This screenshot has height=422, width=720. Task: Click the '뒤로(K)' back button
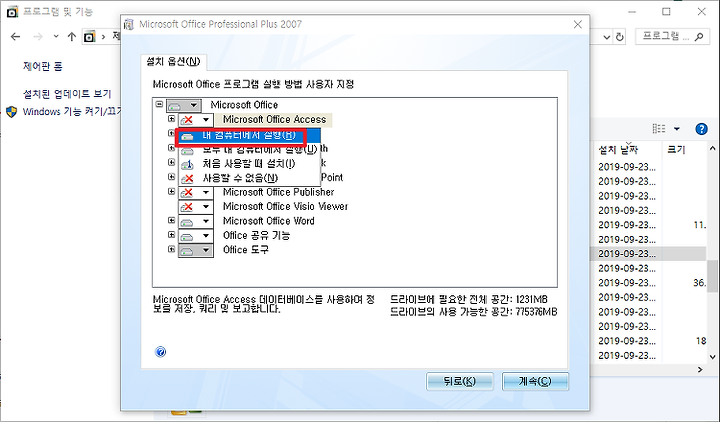point(460,381)
